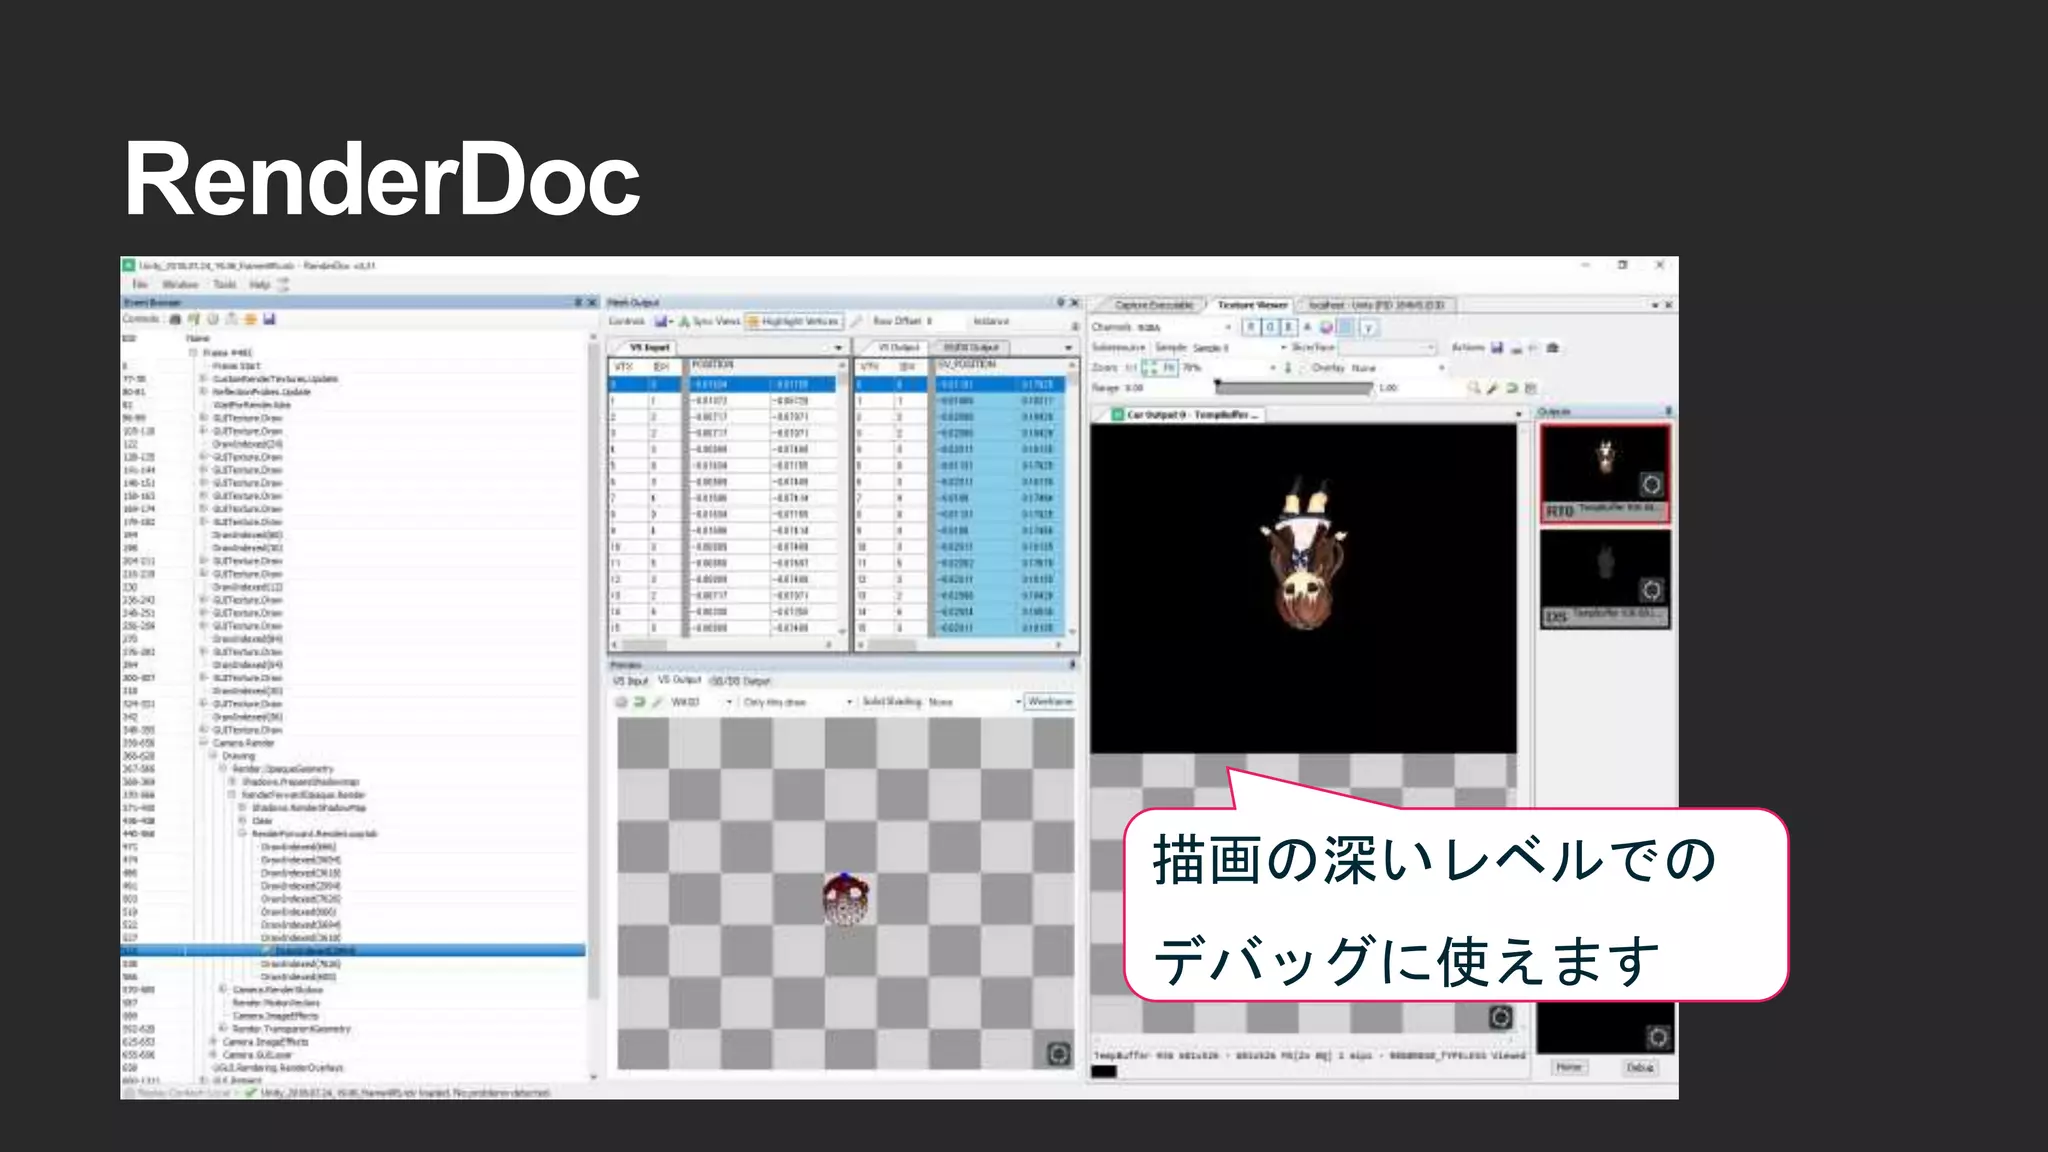Click the histogram toggle icon
Screen dimensions: 2048x1152
point(1530,388)
